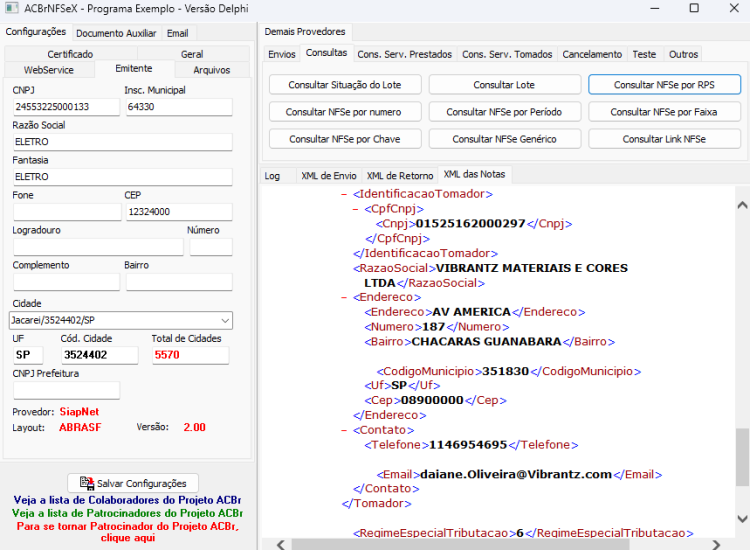Click the Razão Social field
This screenshot has width=750, height=550.
(123, 142)
